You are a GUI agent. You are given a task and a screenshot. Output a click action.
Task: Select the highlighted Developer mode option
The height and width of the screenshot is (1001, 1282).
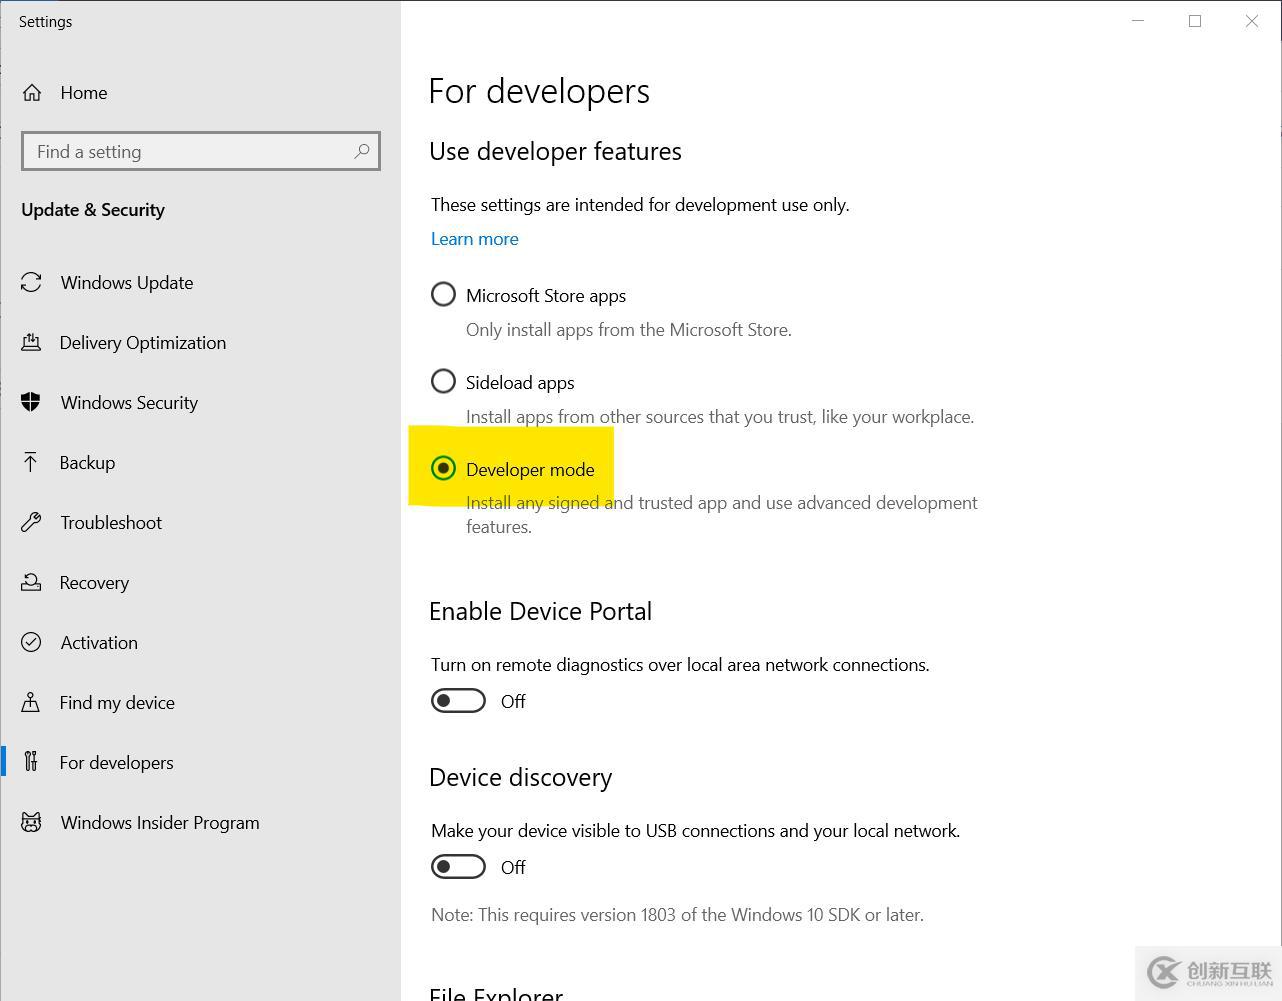[x=443, y=467]
